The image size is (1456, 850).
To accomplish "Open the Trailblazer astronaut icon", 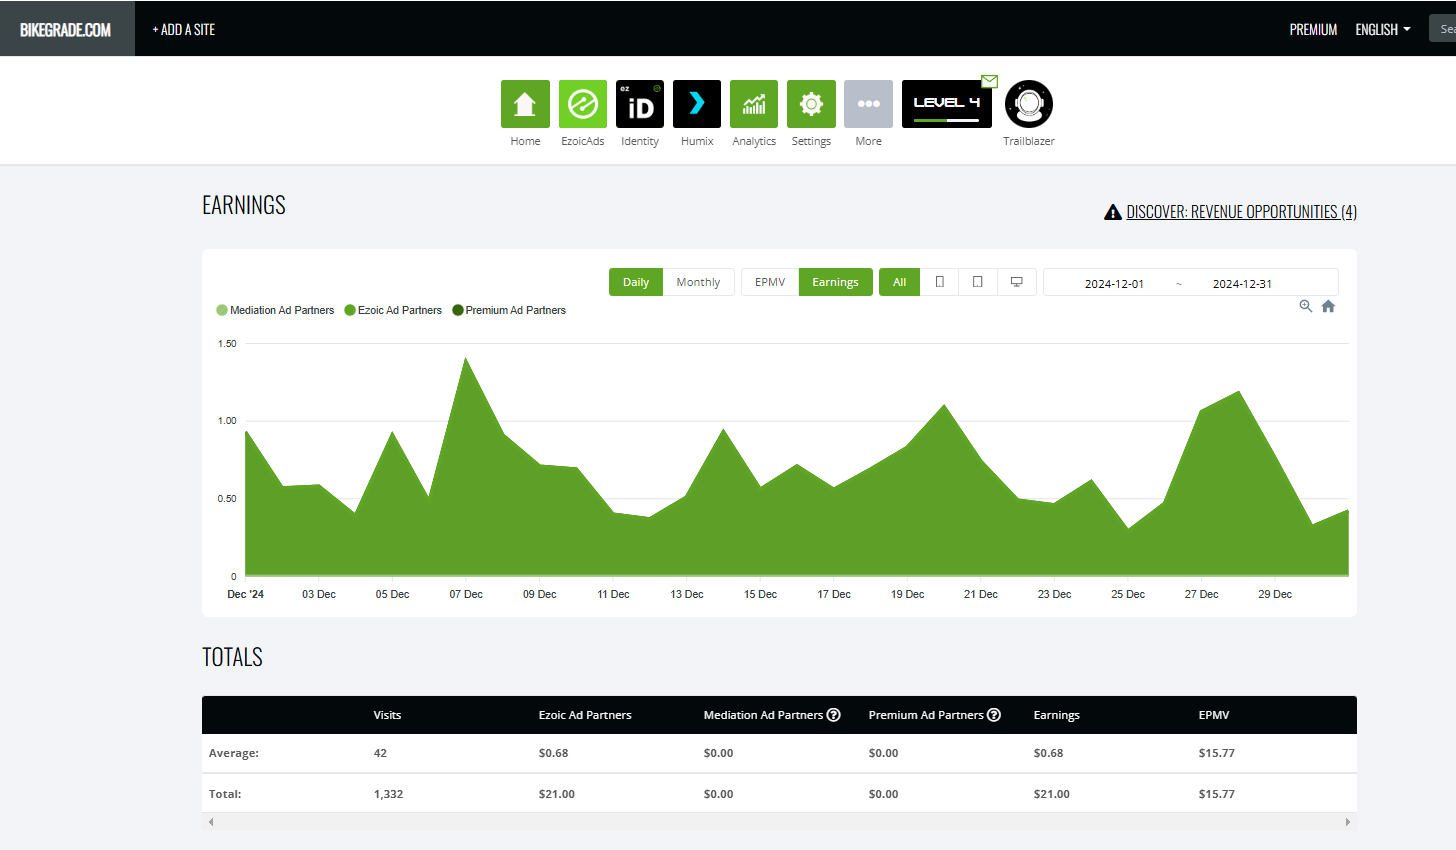I will [1029, 104].
